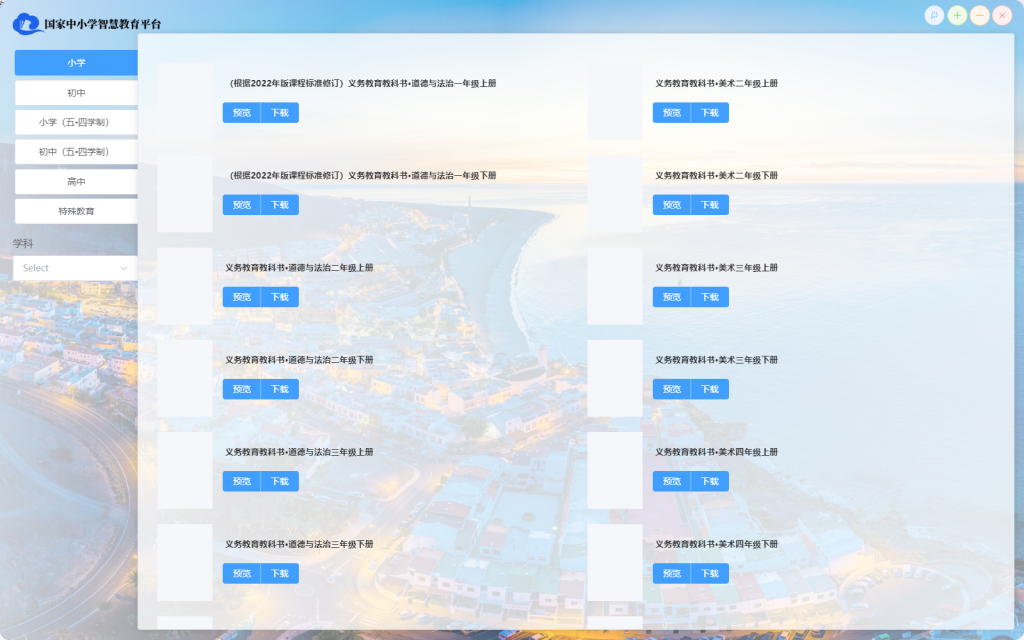1024x640 pixels.
Task: Click the red X icon at top right
Action: (x=1002, y=15)
